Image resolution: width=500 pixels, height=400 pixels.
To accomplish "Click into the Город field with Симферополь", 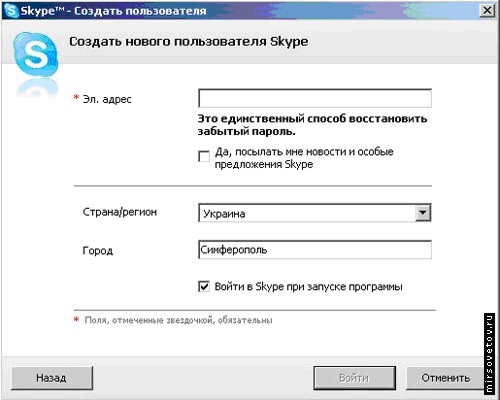I will point(315,250).
